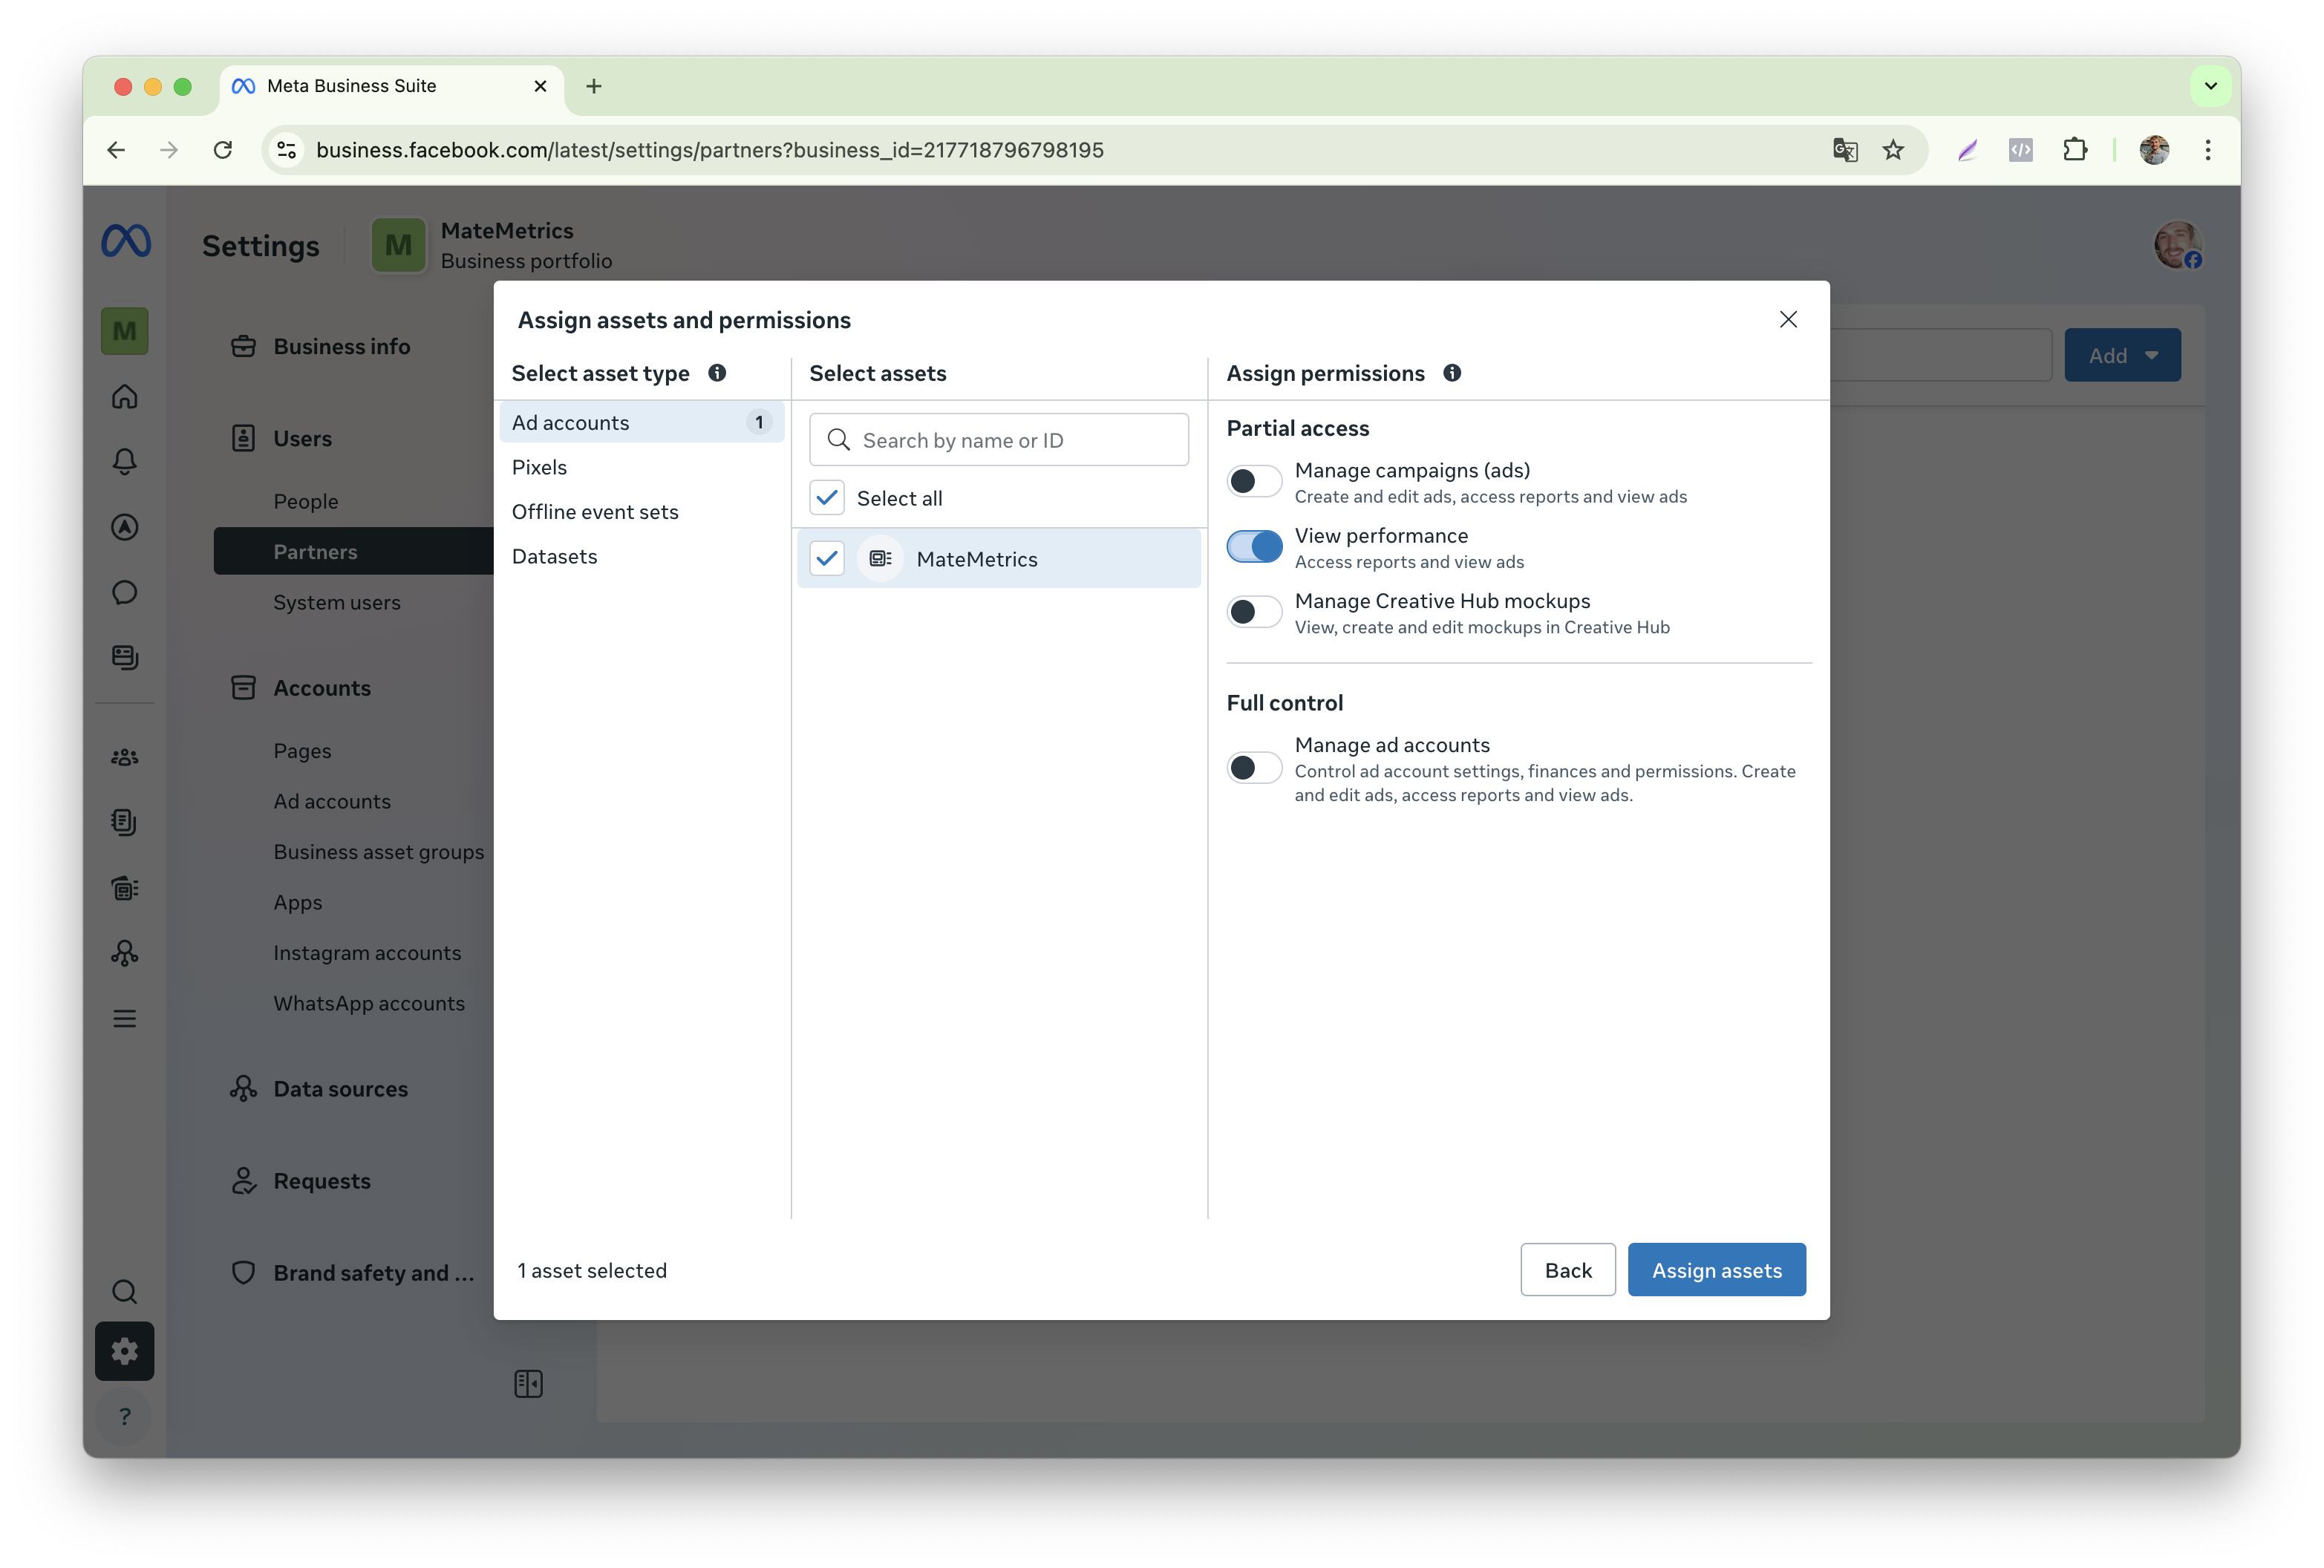Image resolution: width=2324 pixels, height=1568 pixels.
Task: Open the Home icon in left rail
Action: [x=125, y=397]
